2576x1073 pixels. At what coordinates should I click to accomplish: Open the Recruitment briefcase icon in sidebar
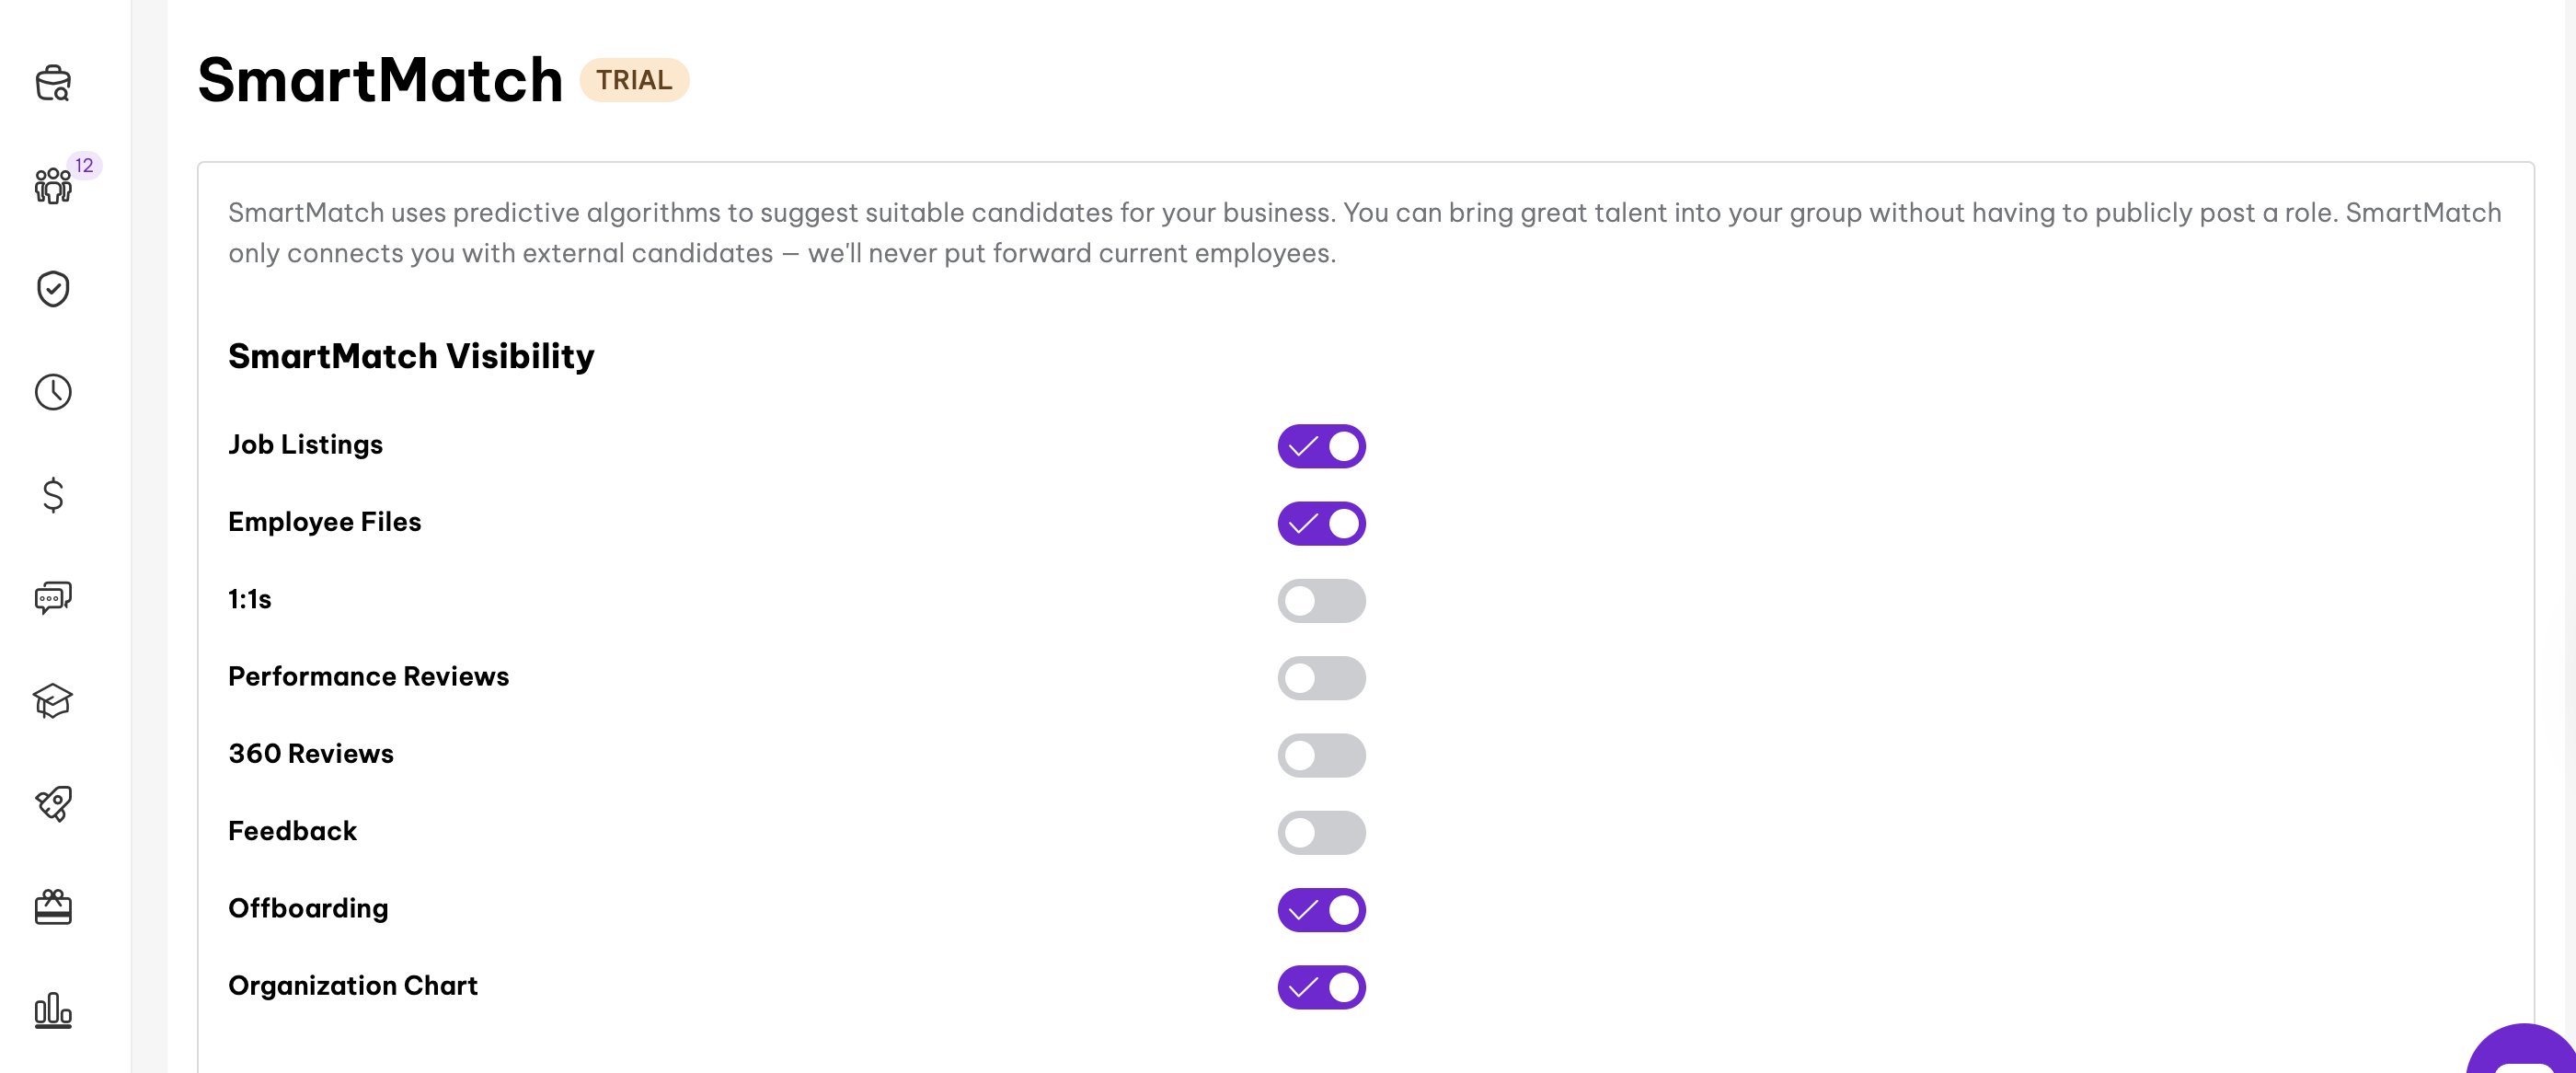53,84
